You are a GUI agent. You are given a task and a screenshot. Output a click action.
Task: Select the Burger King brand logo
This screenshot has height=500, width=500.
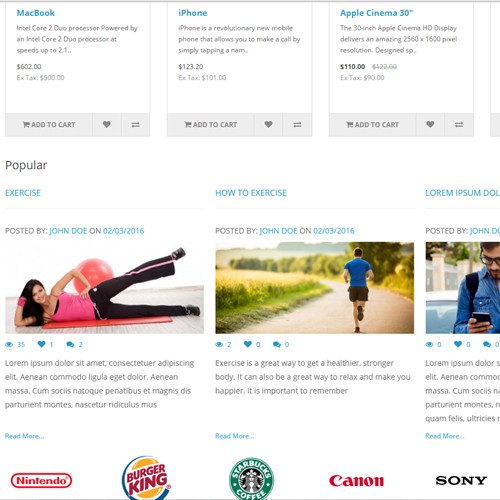pos(146,478)
